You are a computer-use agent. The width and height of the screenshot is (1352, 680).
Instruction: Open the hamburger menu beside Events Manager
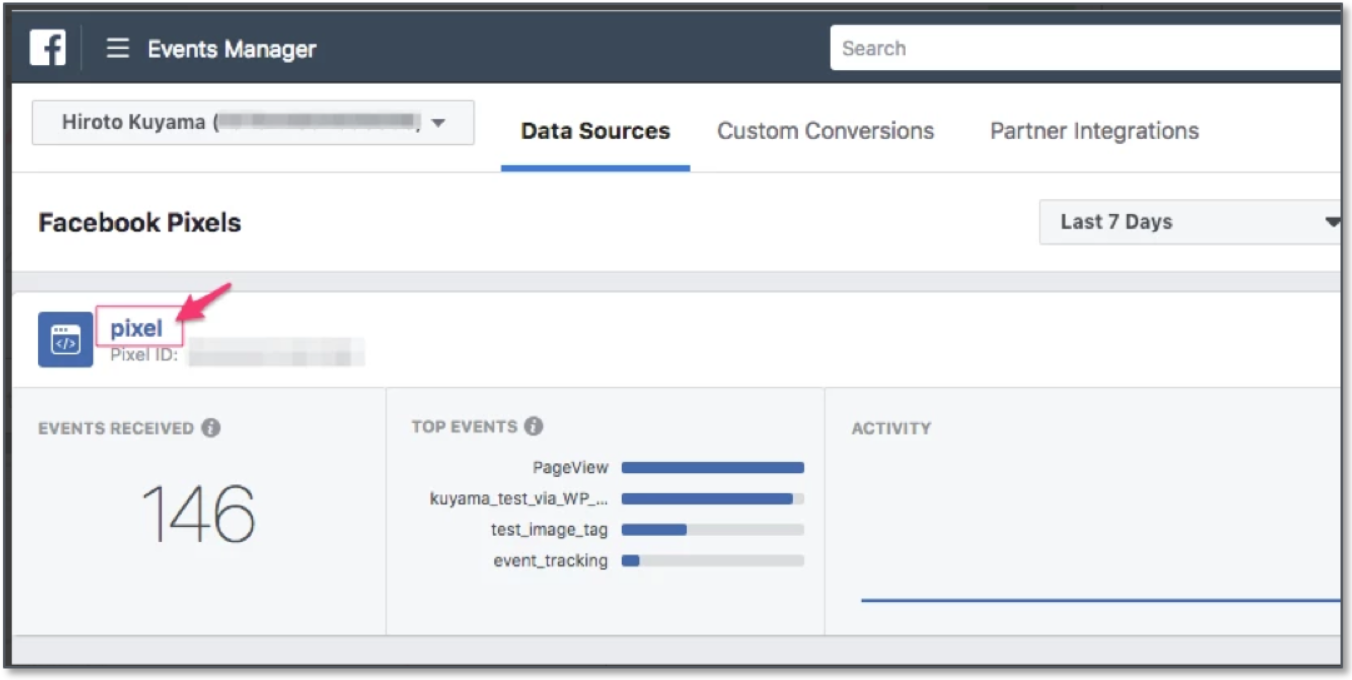pyautogui.click(x=118, y=48)
